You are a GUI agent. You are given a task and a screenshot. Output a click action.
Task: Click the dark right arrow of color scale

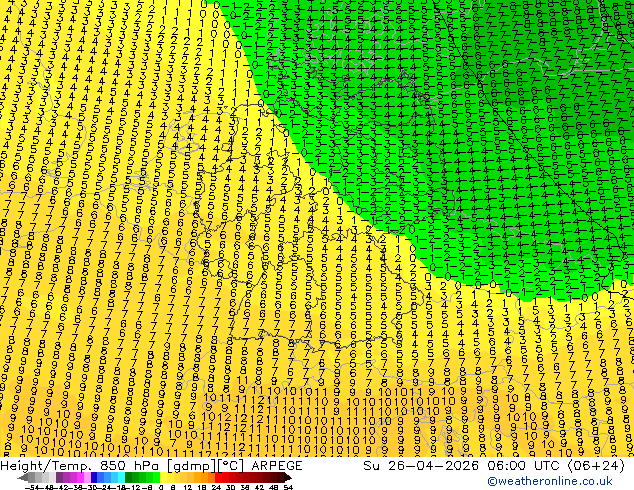(x=288, y=477)
